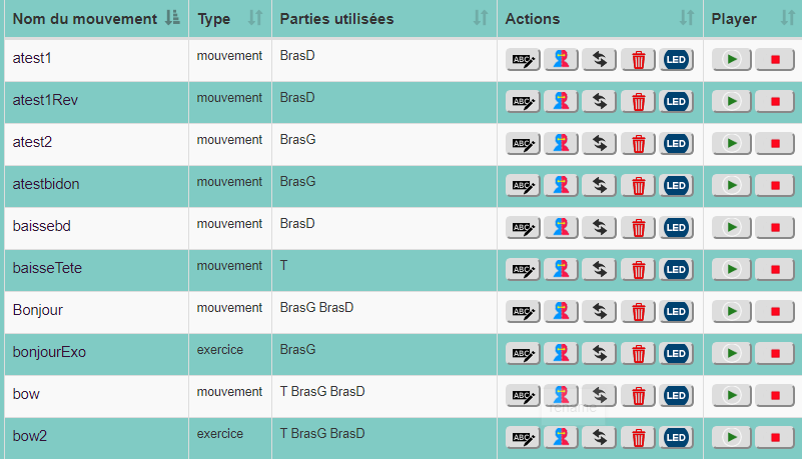802x459 pixels.
Task: Stop the atest2 movement
Action: coord(775,144)
